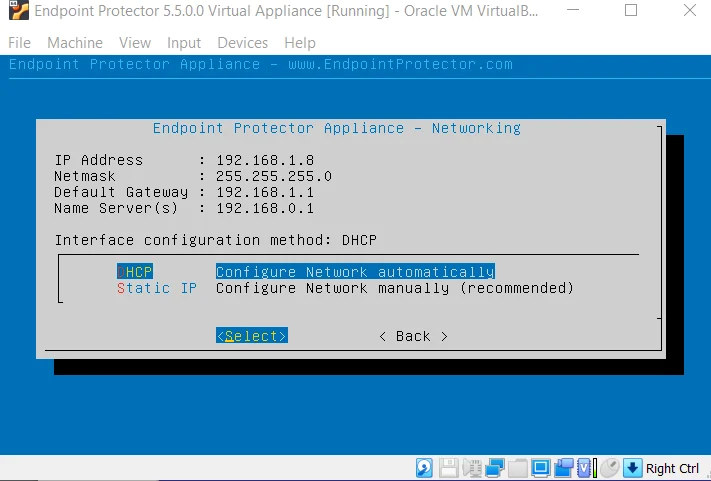The image size is (711, 481).
Task: Click the IP Address value 192.168.1.8
Action: (265, 160)
